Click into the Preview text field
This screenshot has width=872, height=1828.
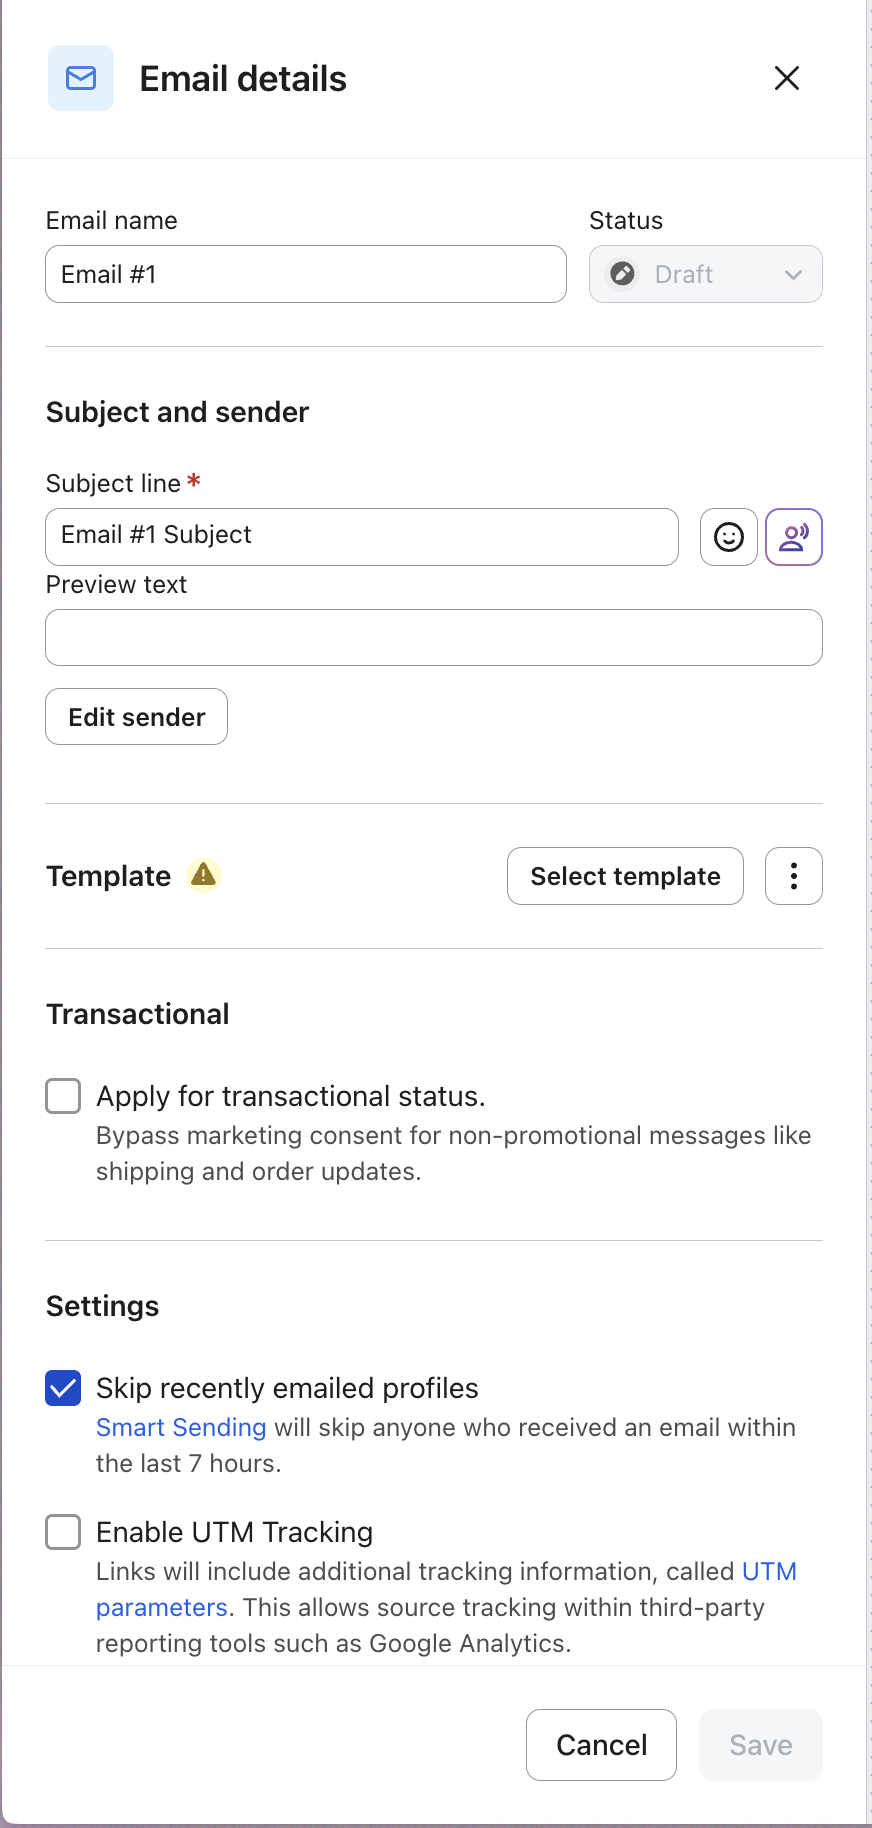pos(433,638)
